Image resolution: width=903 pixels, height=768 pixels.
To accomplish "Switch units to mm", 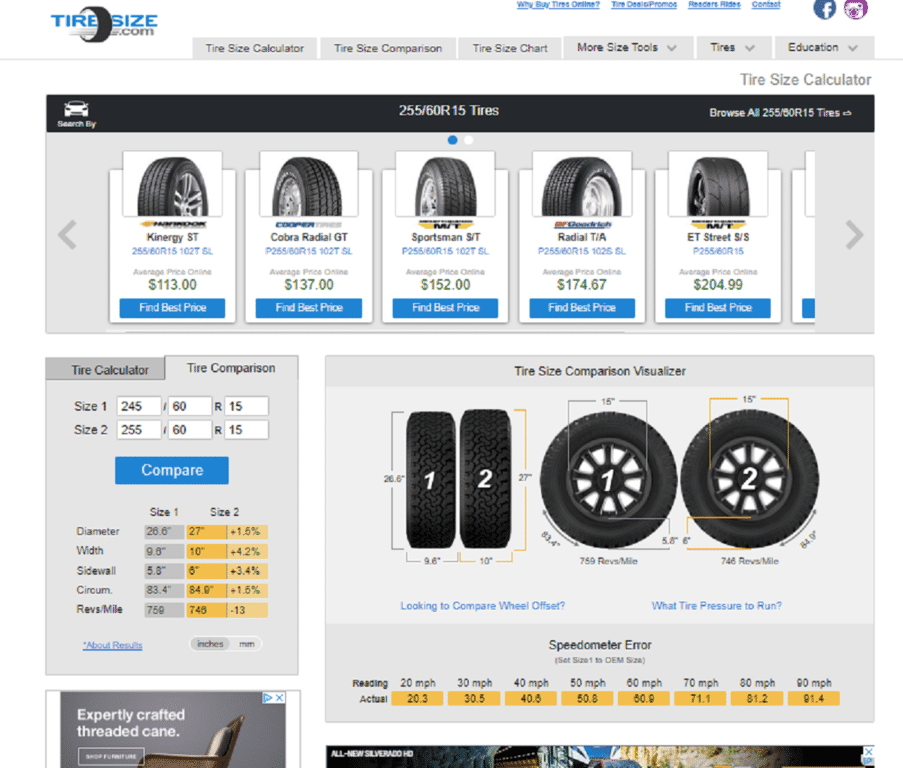I will coord(246,644).
